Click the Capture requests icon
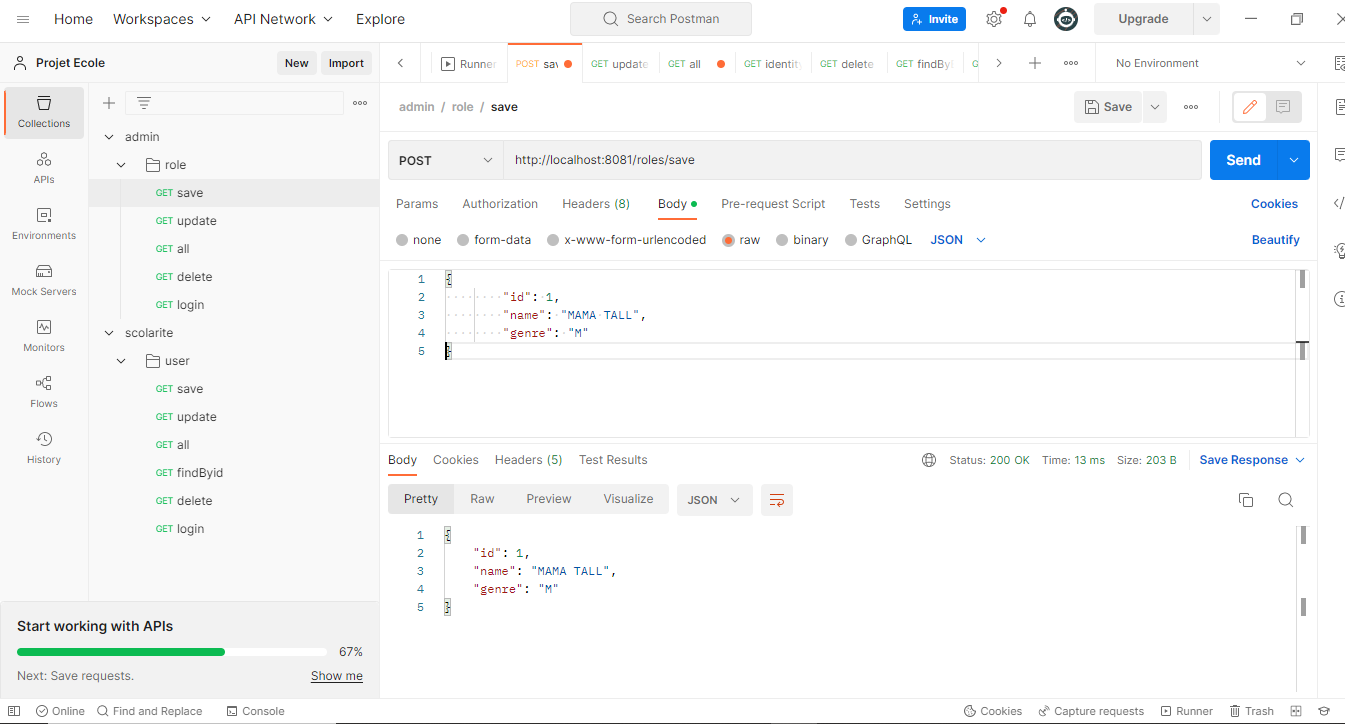This screenshot has height=724, width=1345. tap(1091, 711)
